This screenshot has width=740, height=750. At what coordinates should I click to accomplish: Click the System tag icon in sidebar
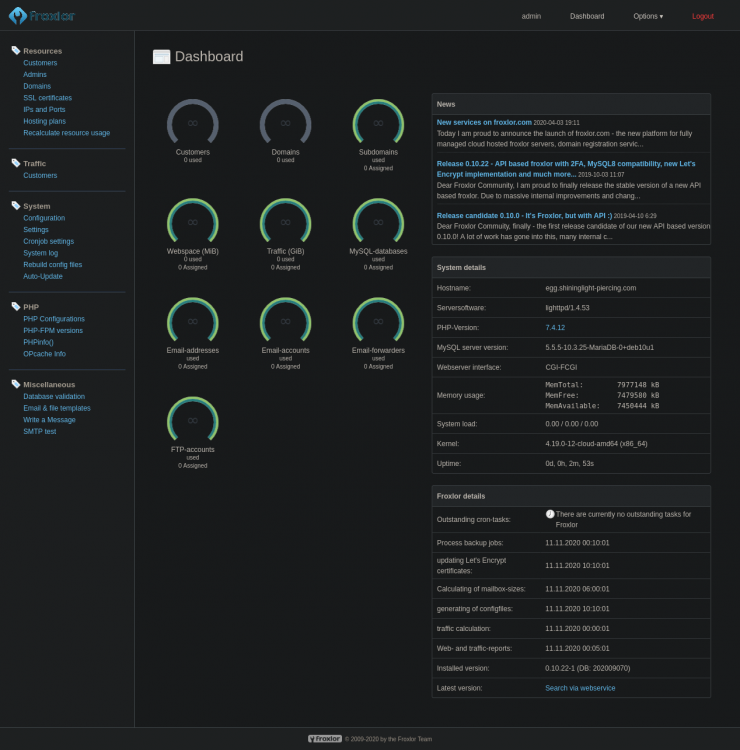(x=16, y=205)
